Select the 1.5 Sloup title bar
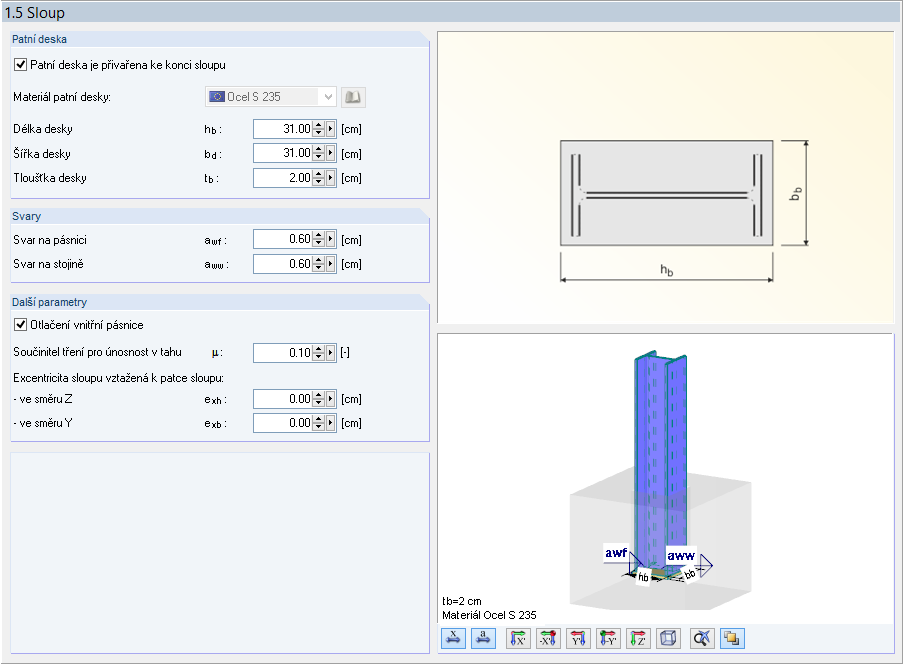Image resolution: width=904 pixels, height=665 pixels. (x=40, y=12)
